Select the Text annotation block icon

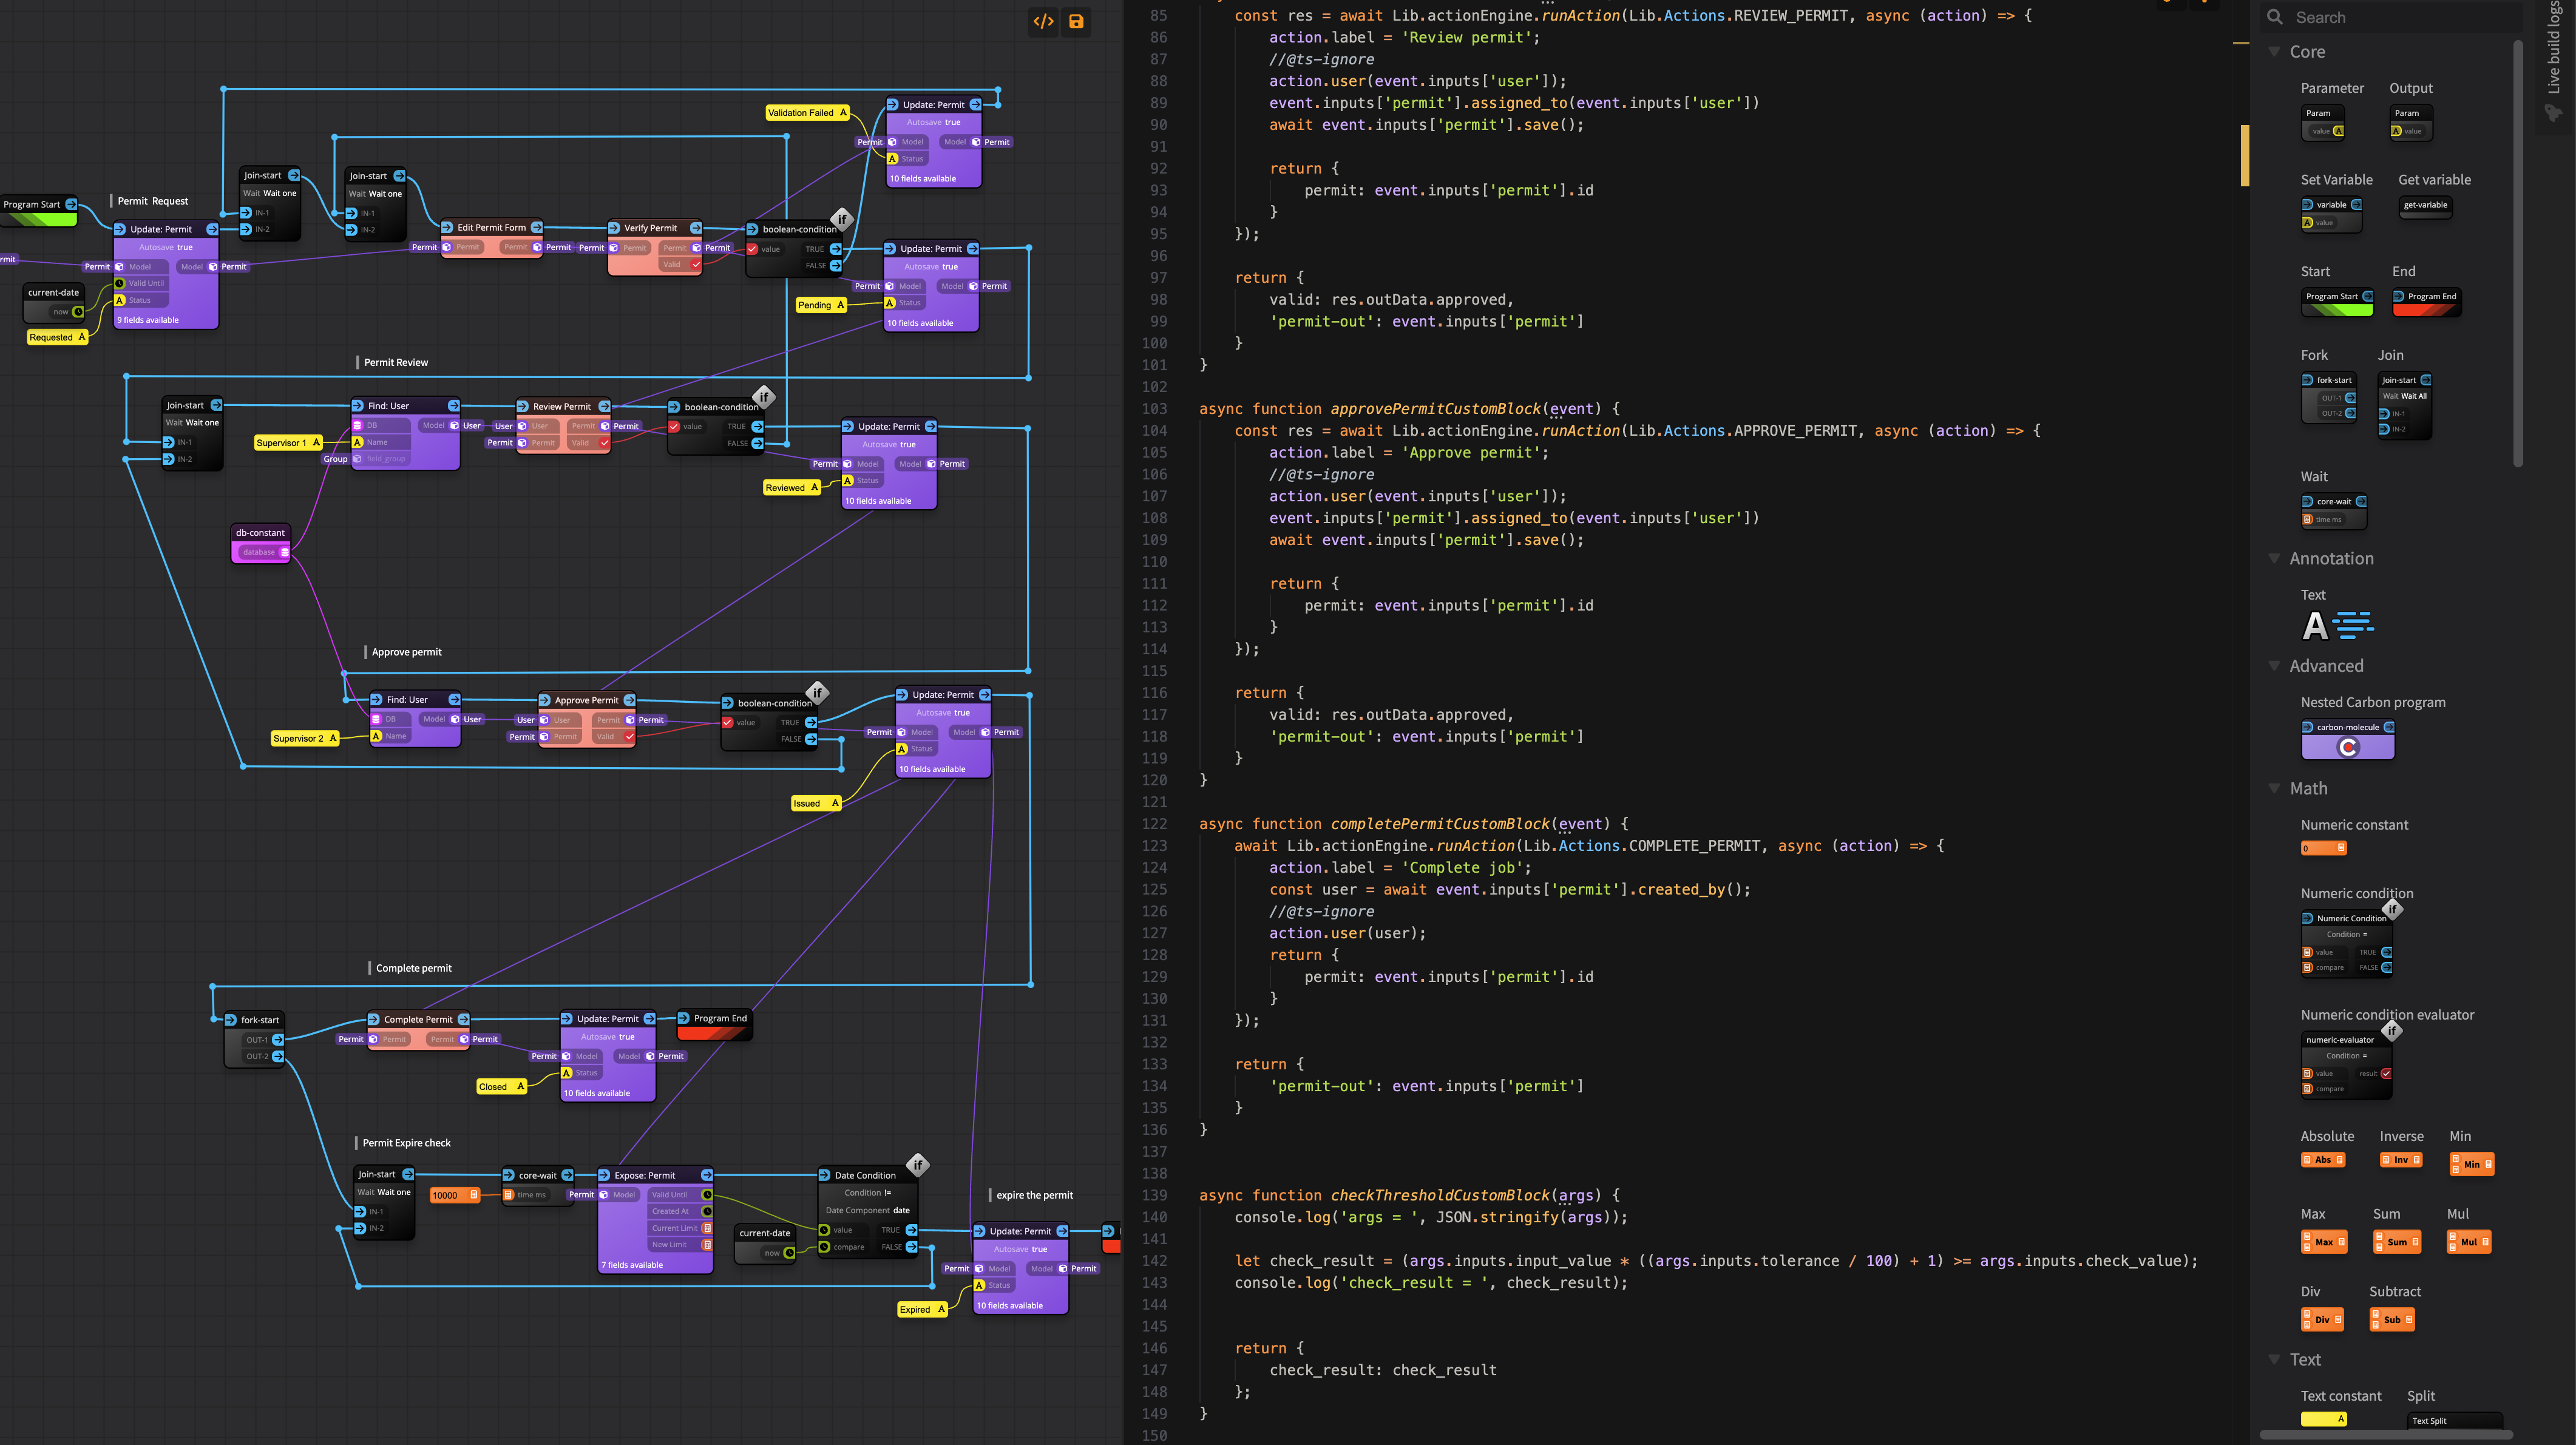click(2337, 625)
